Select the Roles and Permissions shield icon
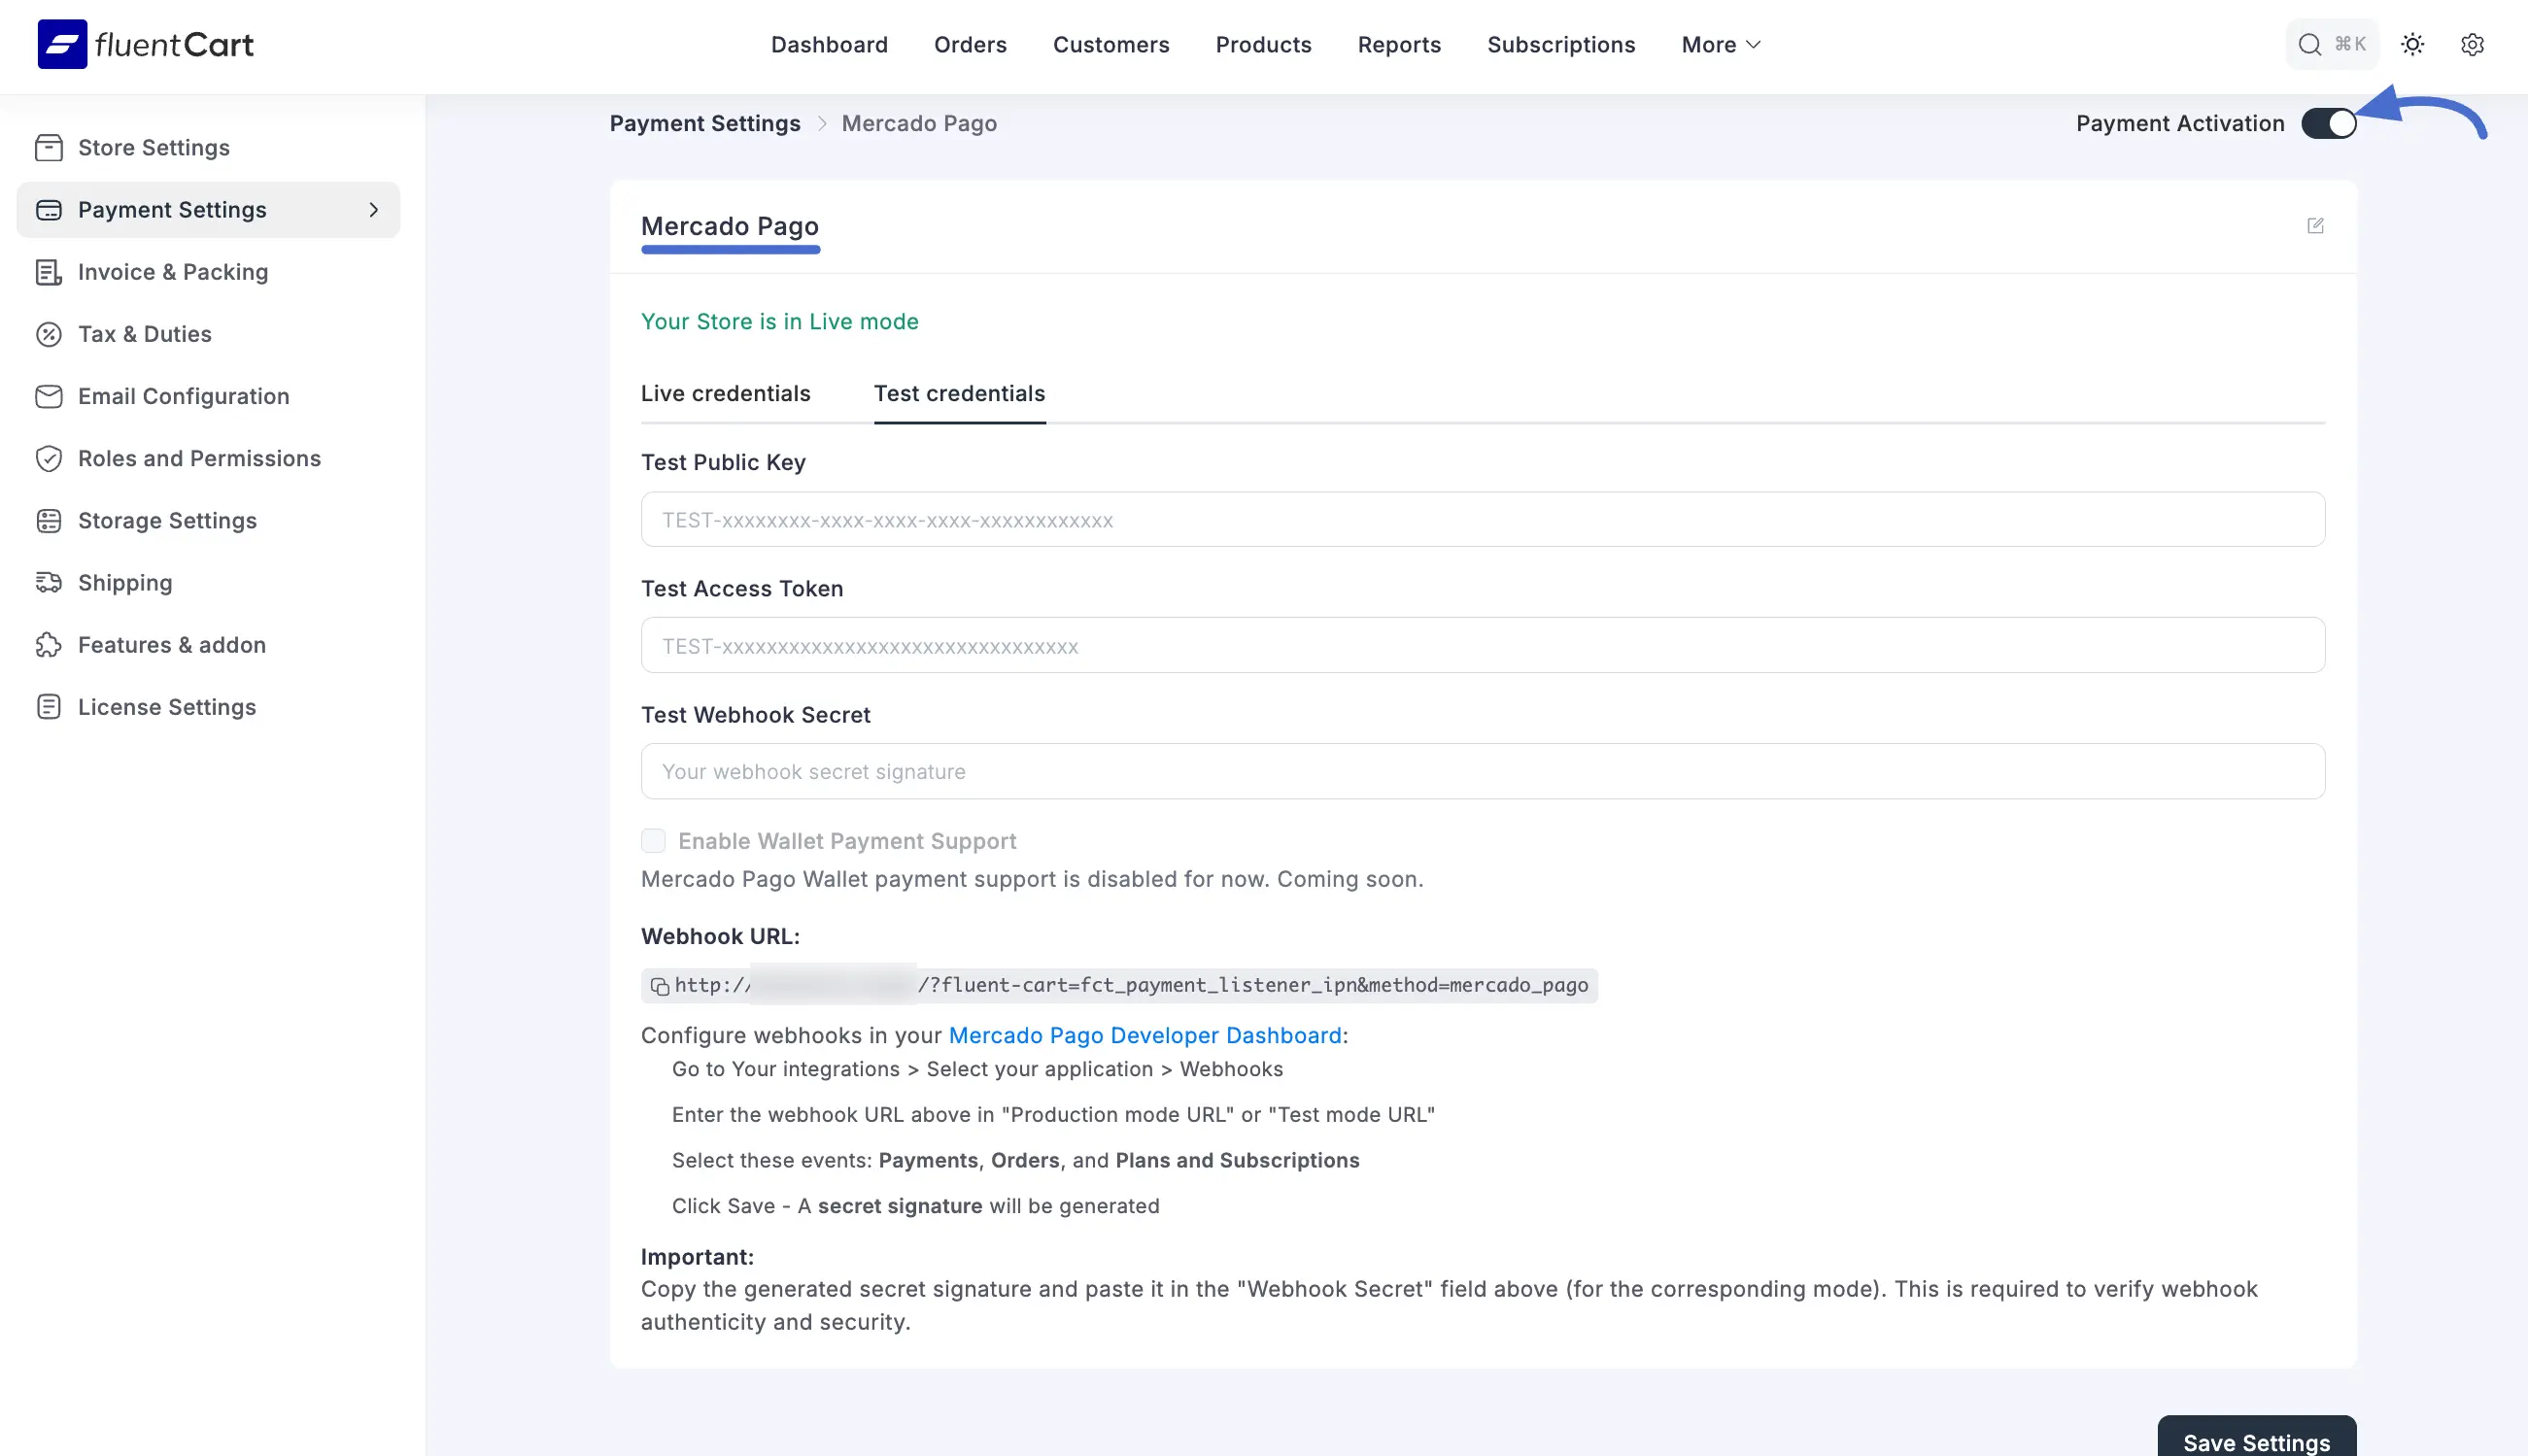 coord(50,458)
